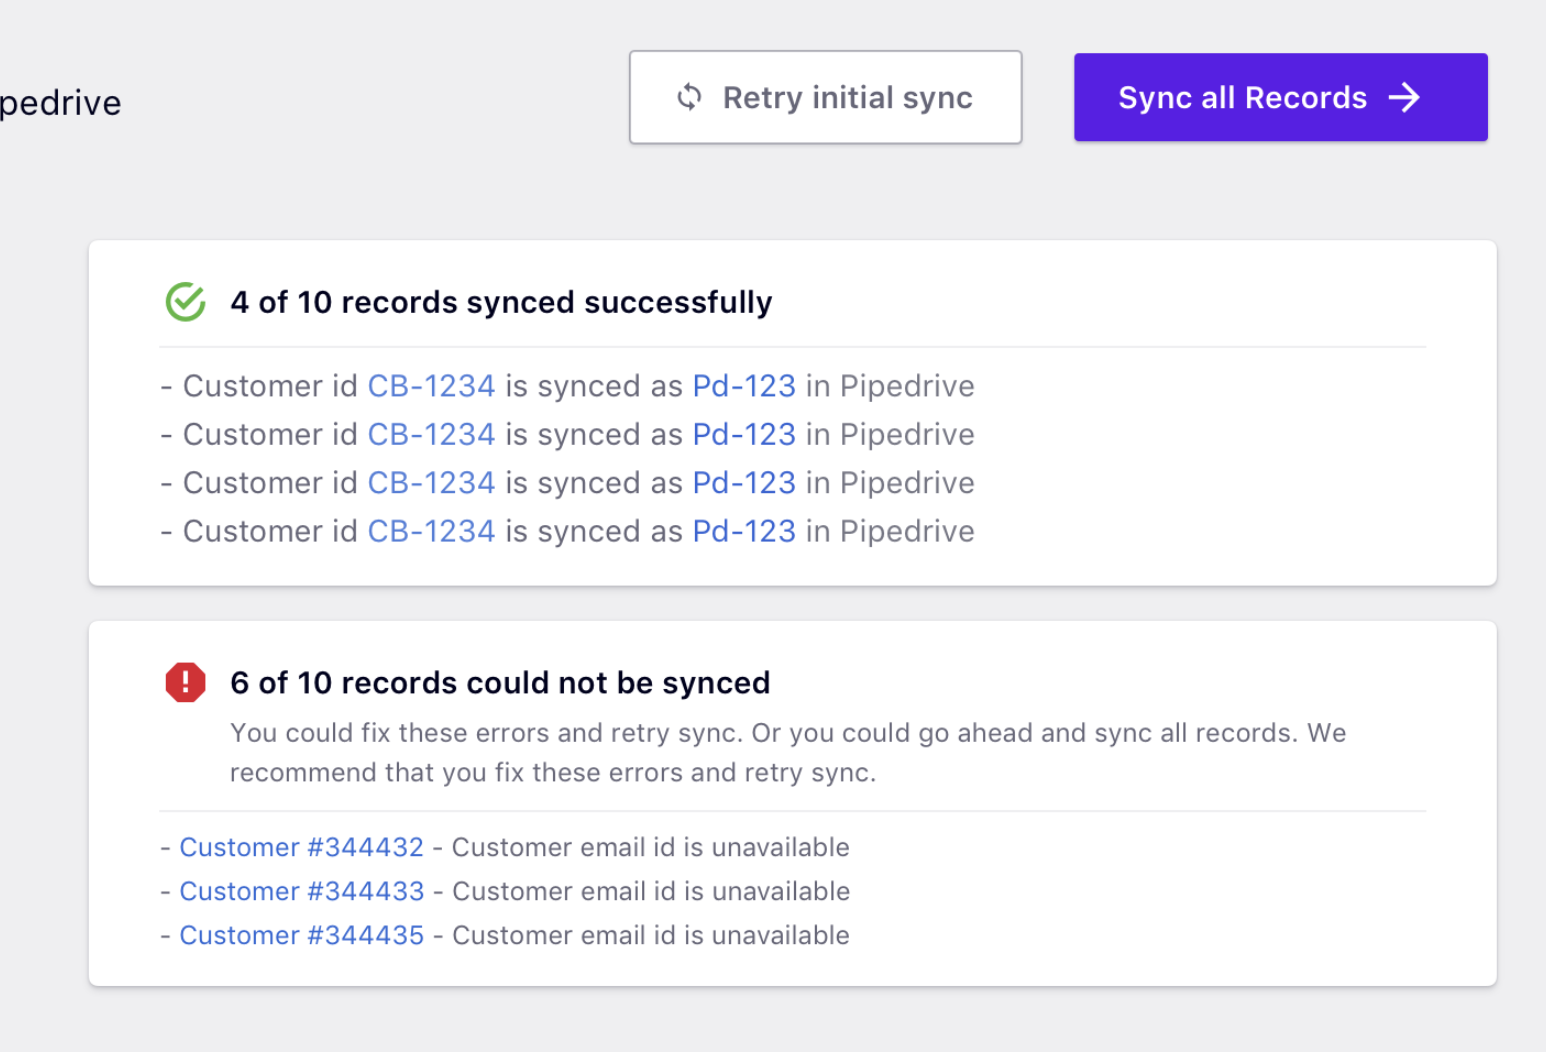Click the '4 of 10 records synced successfully' heading

click(x=501, y=302)
